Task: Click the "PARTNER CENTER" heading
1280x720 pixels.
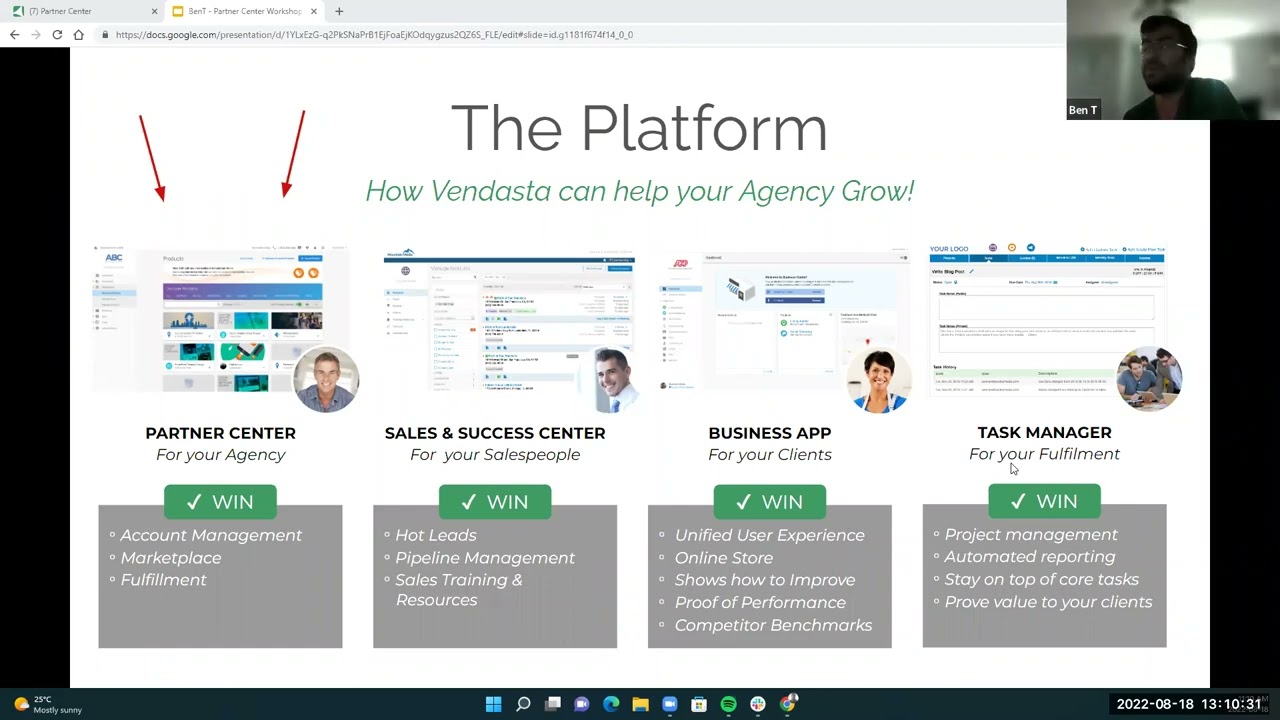Action: 220,433
